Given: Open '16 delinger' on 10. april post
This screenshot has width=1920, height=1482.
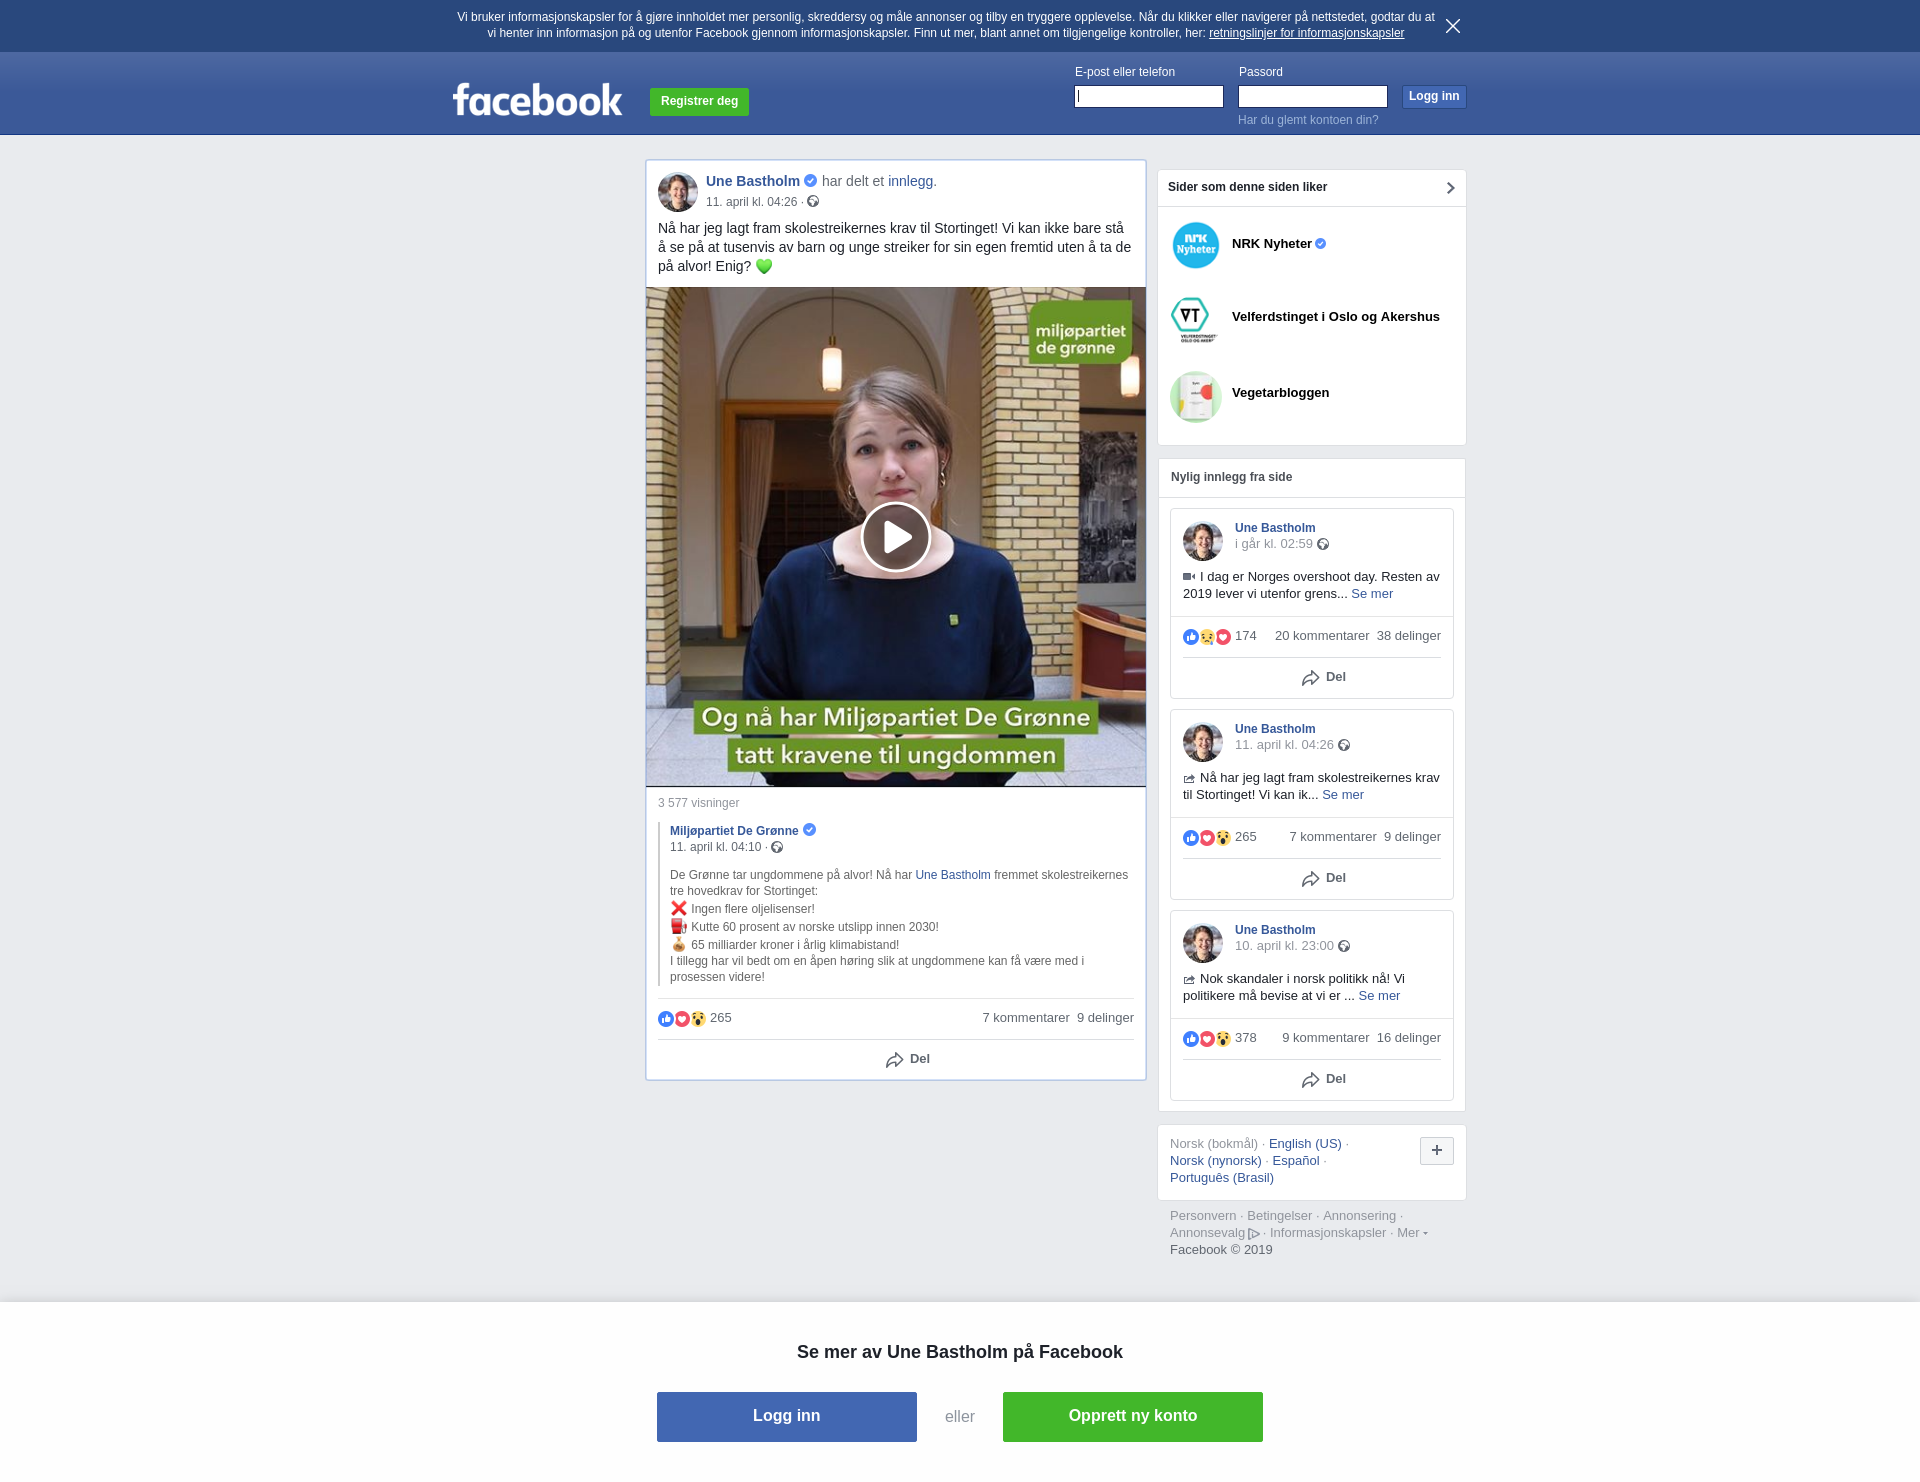Looking at the screenshot, I should point(1409,1038).
